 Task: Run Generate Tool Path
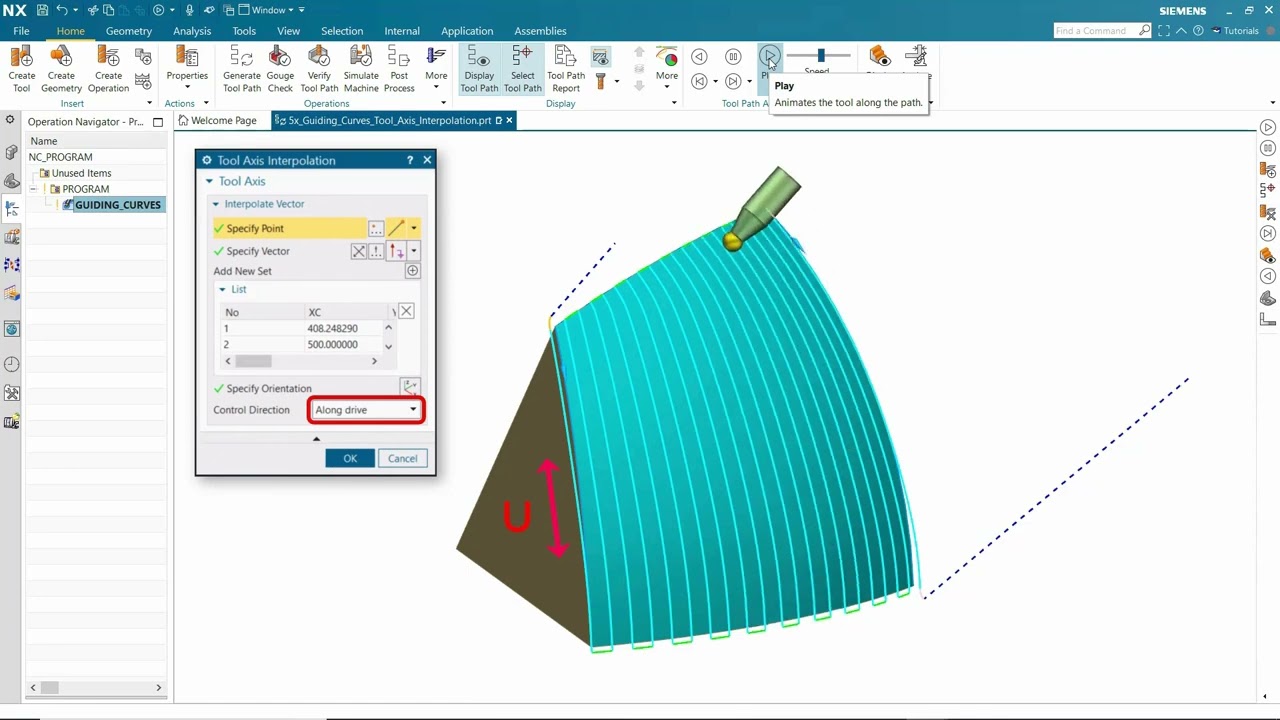(x=242, y=69)
